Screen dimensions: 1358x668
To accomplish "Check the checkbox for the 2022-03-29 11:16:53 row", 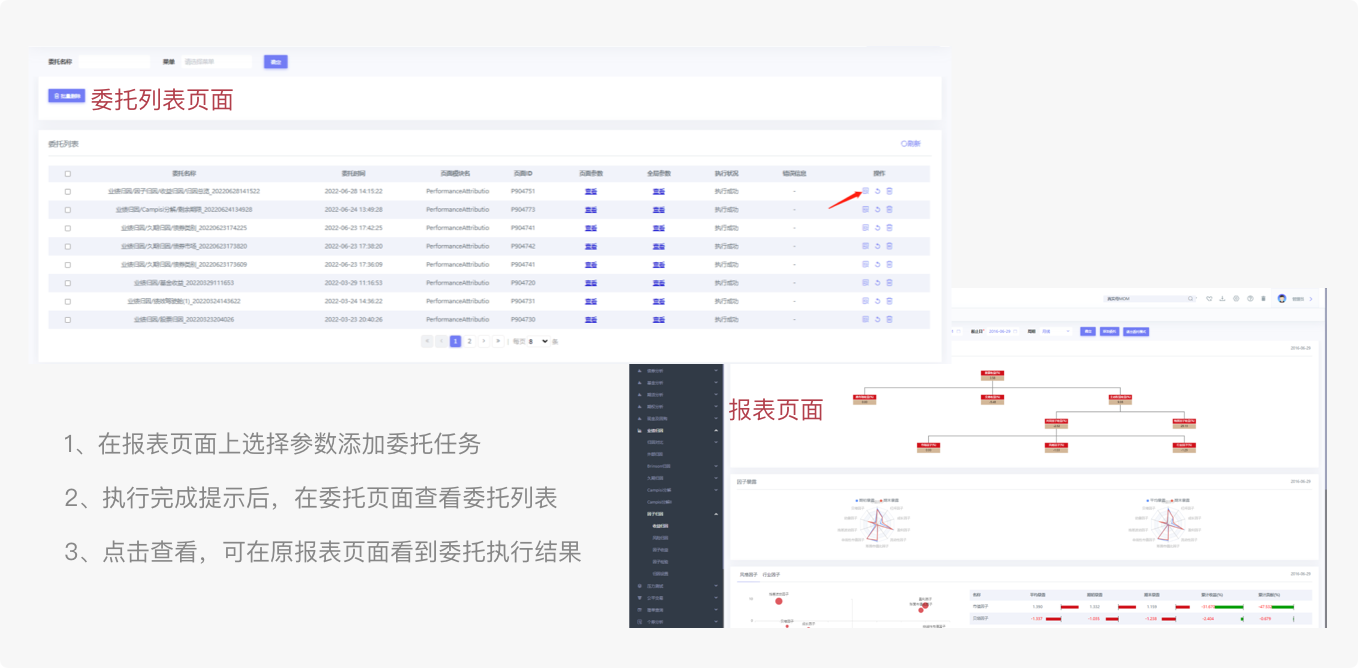I will [68, 283].
